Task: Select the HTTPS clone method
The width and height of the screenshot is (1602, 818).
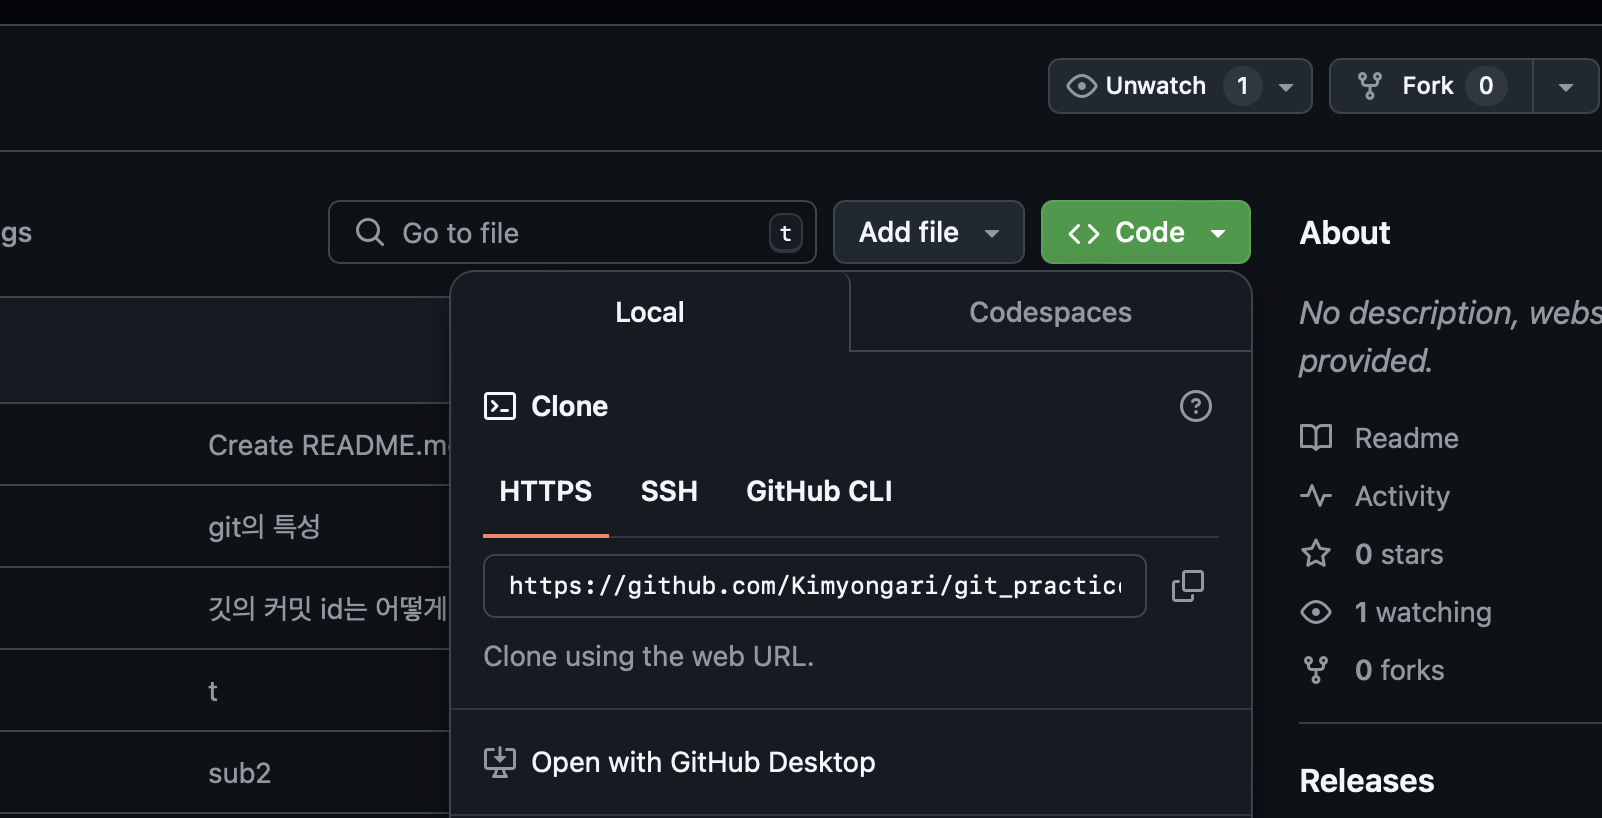Action: click(x=546, y=491)
